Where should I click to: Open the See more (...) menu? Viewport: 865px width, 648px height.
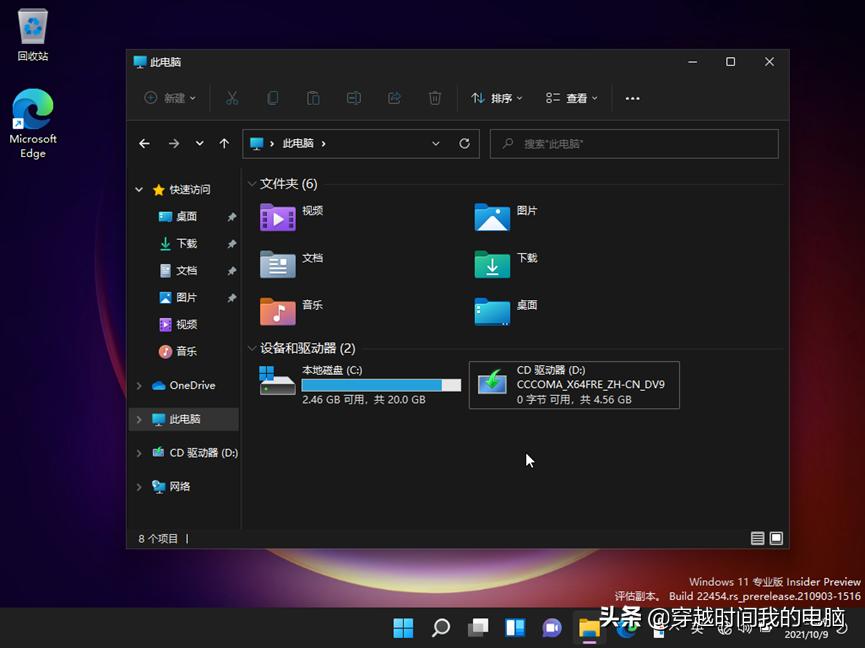click(x=632, y=97)
